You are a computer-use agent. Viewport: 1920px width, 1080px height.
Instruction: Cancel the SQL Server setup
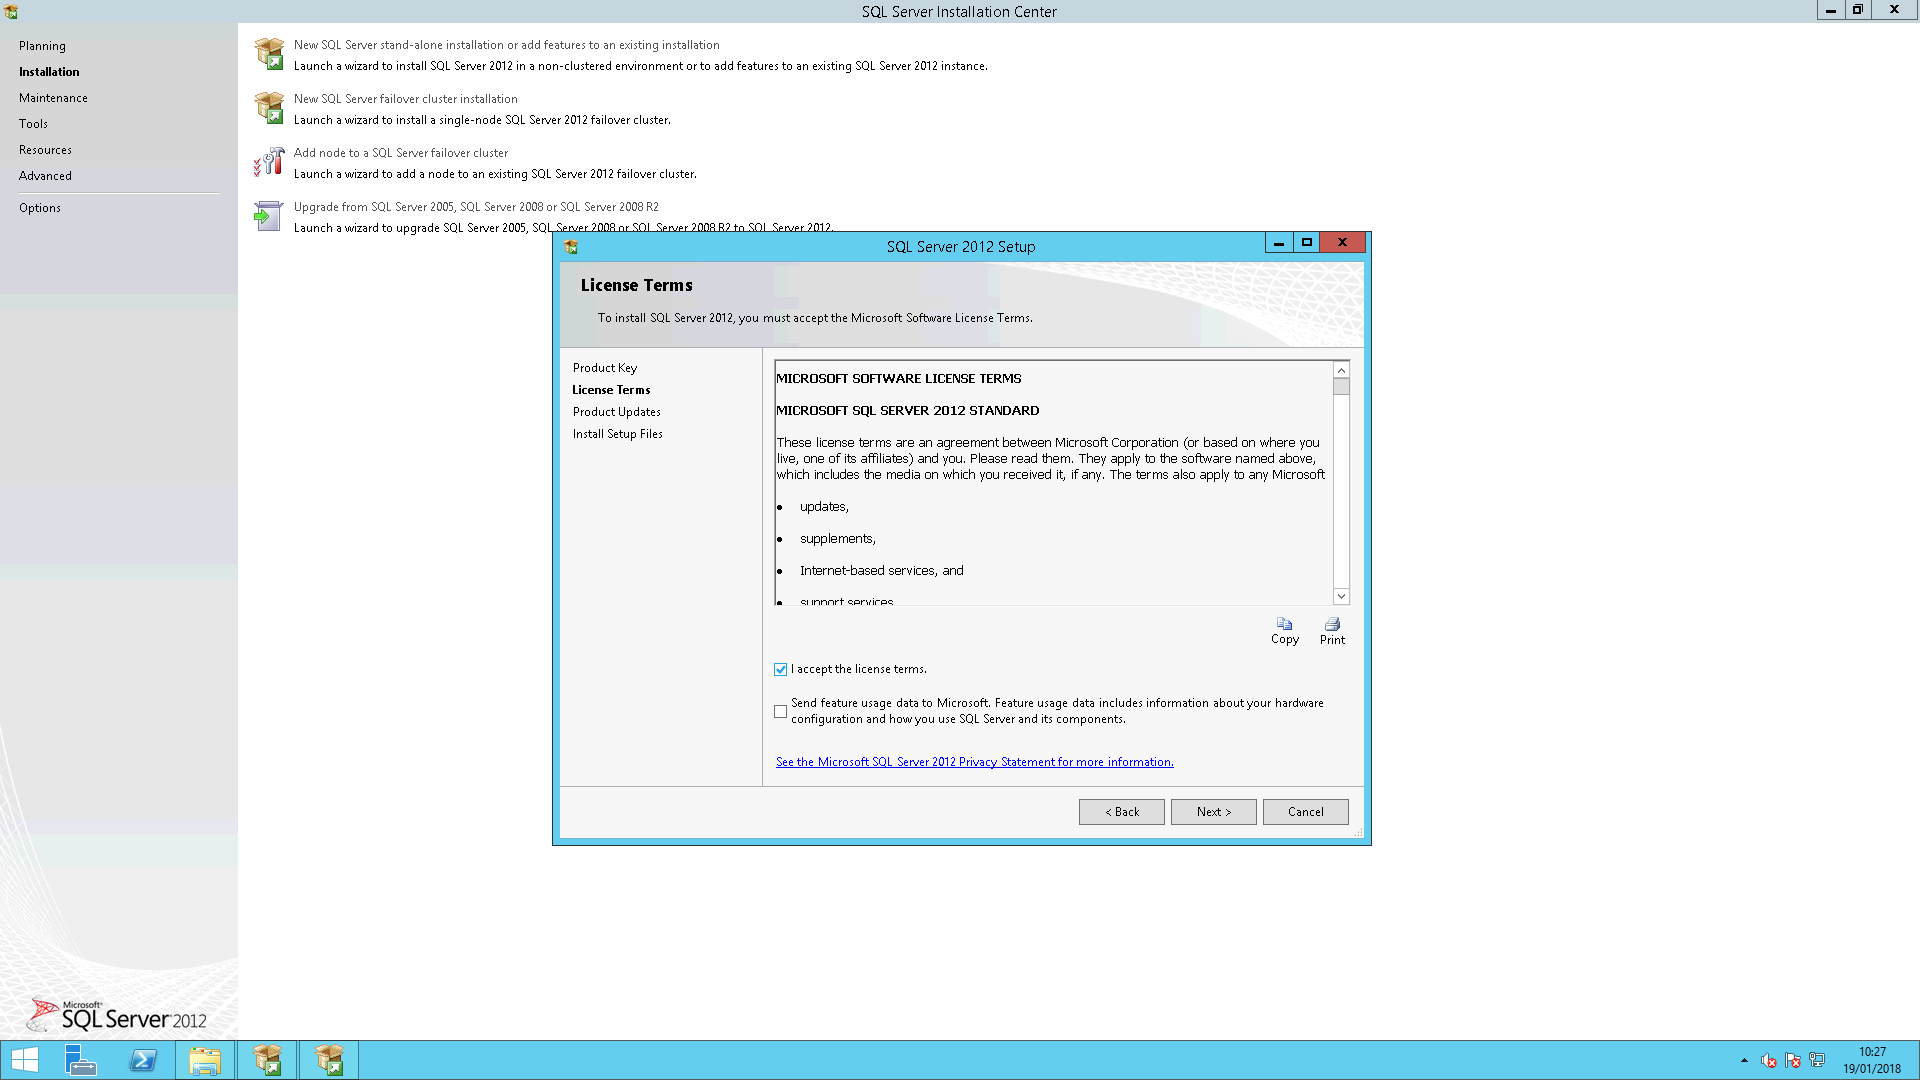point(1305,812)
